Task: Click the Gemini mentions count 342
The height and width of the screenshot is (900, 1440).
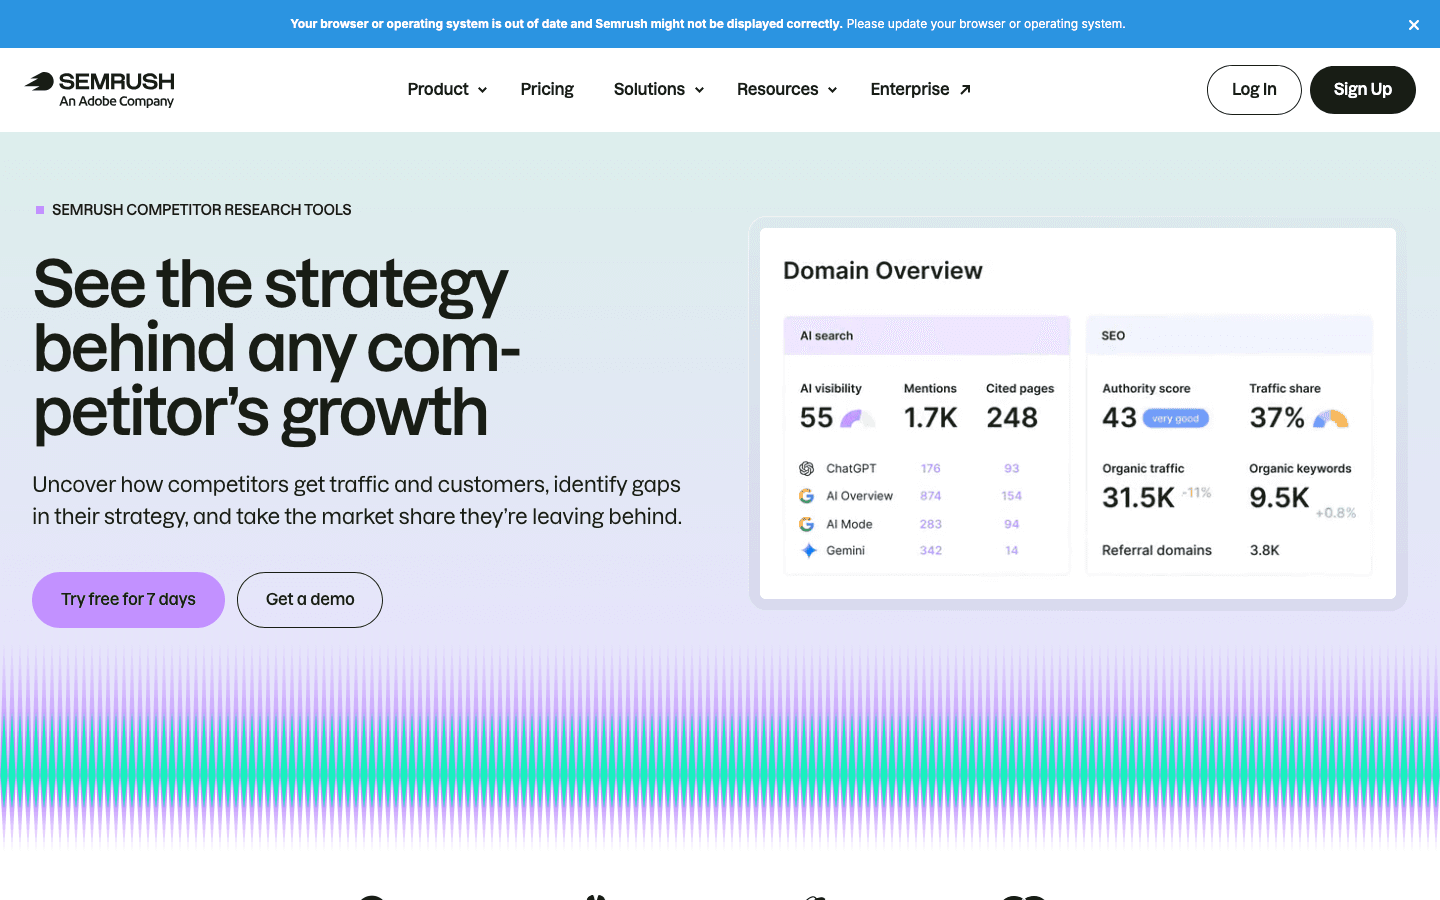Action: tap(931, 550)
